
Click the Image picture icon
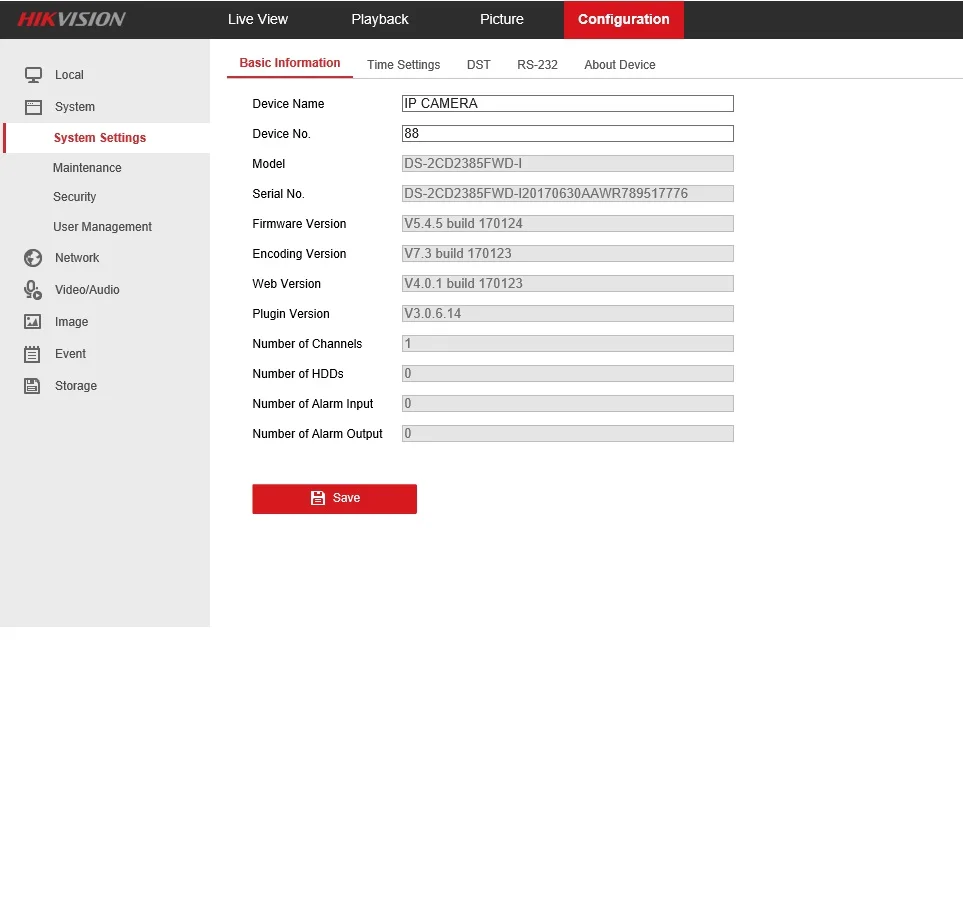tap(33, 322)
